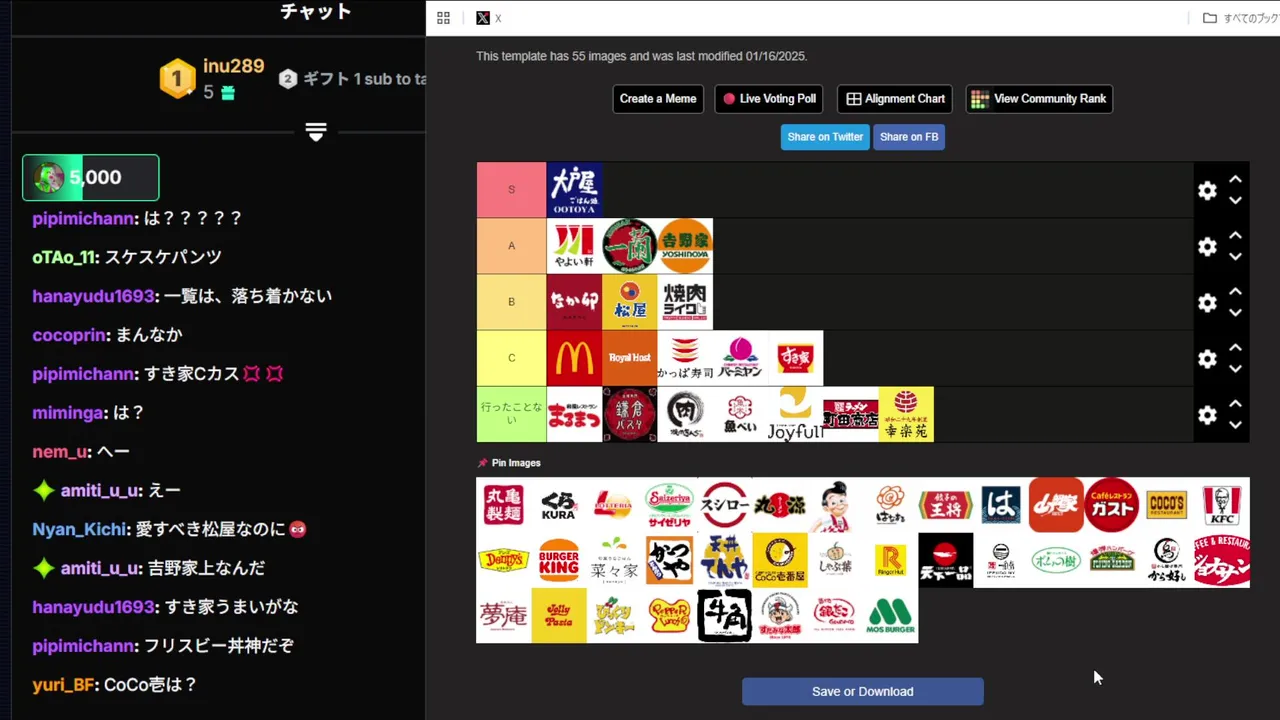Pick the Yoshinoya logo in A tier
Image resolution: width=1280 pixels, height=720 pixels.
[685, 246]
